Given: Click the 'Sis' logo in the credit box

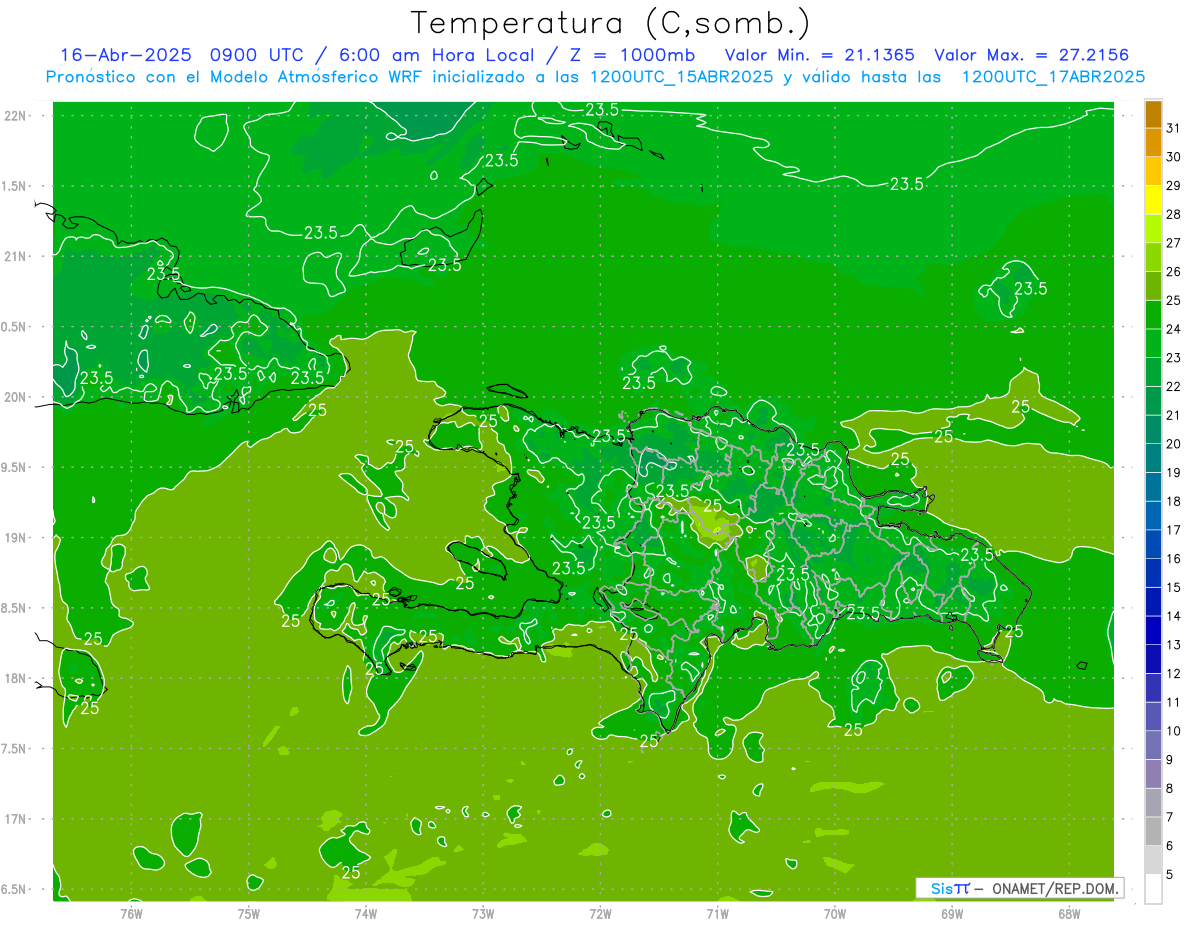Looking at the screenshot, I should [942, 888].
